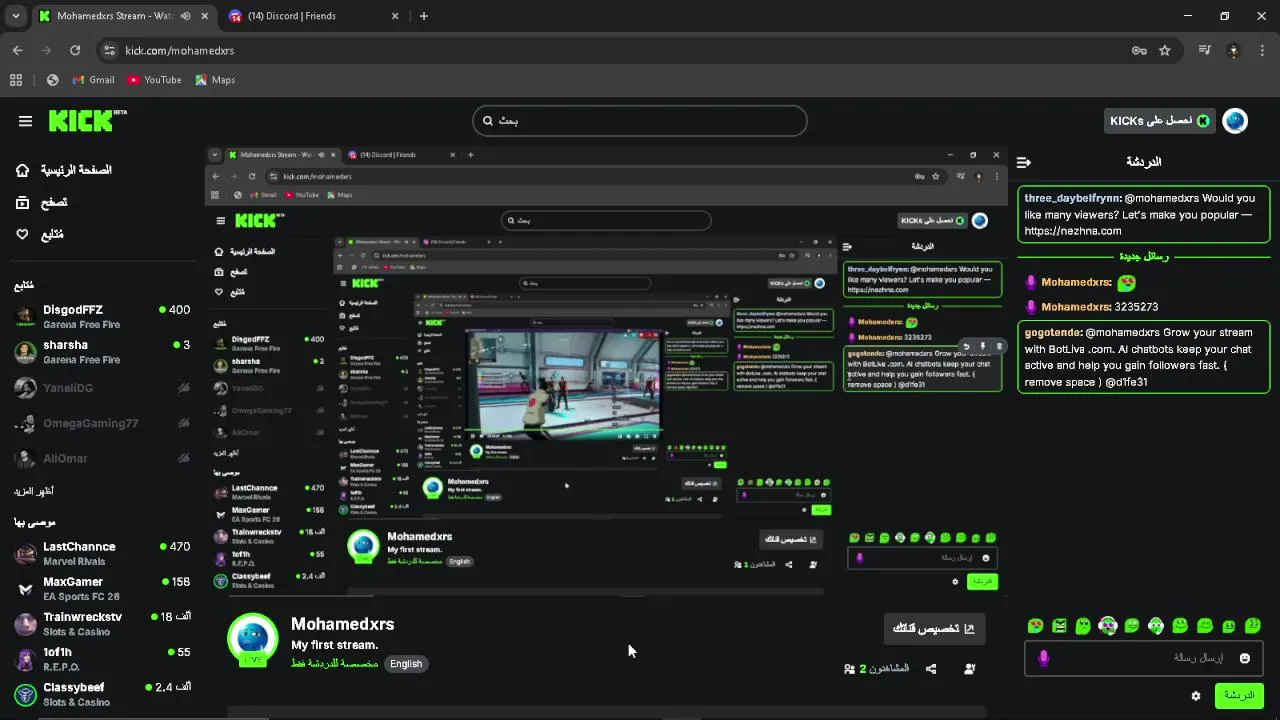Click the Kick search field
Viewport: 1280px width, 720px height.
640,120
